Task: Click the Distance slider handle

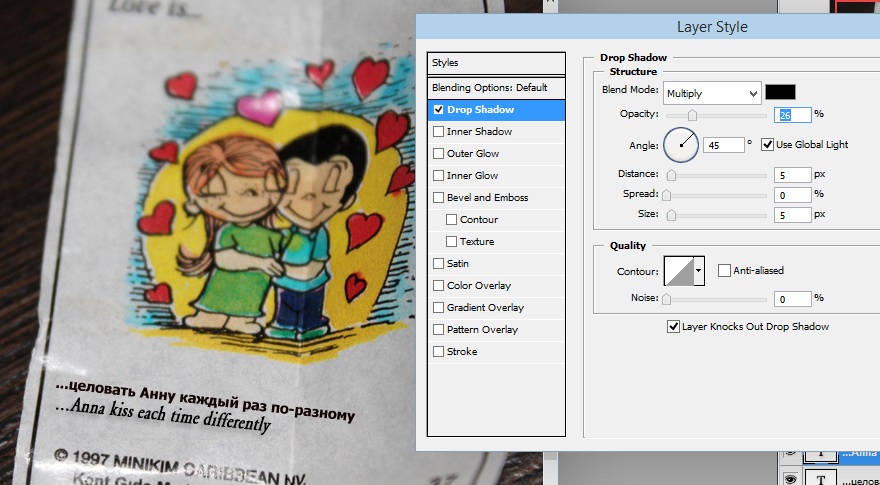Action: 671,176
